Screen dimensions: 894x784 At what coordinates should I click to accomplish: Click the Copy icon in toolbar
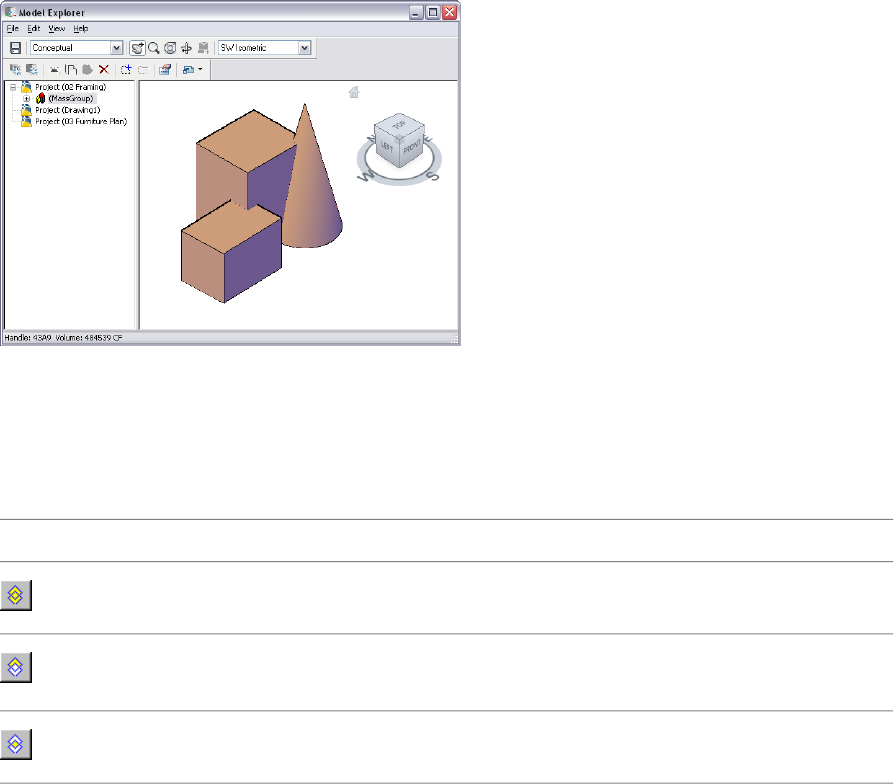(71, 70)
